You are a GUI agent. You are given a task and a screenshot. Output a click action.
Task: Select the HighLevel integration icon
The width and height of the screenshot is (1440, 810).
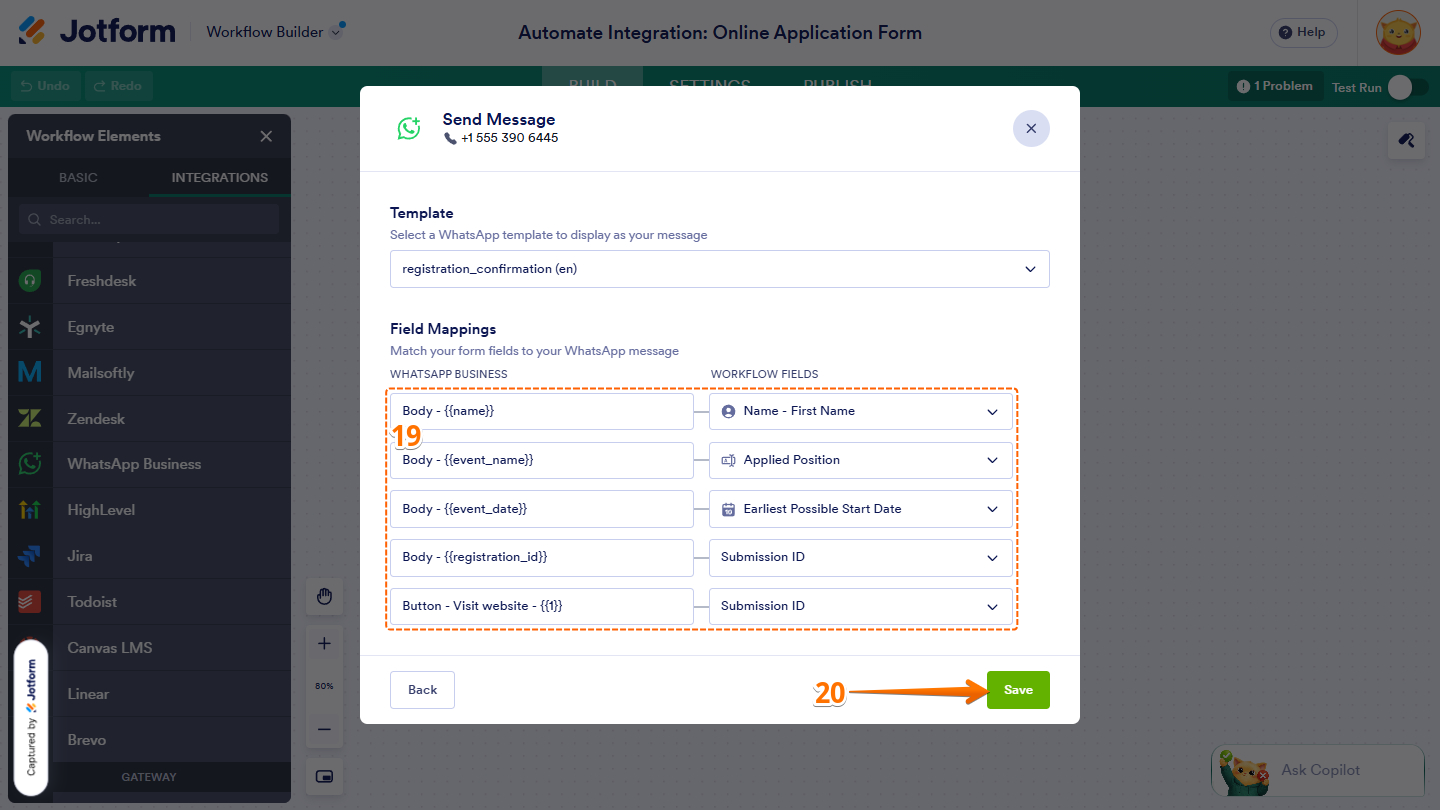30,510
